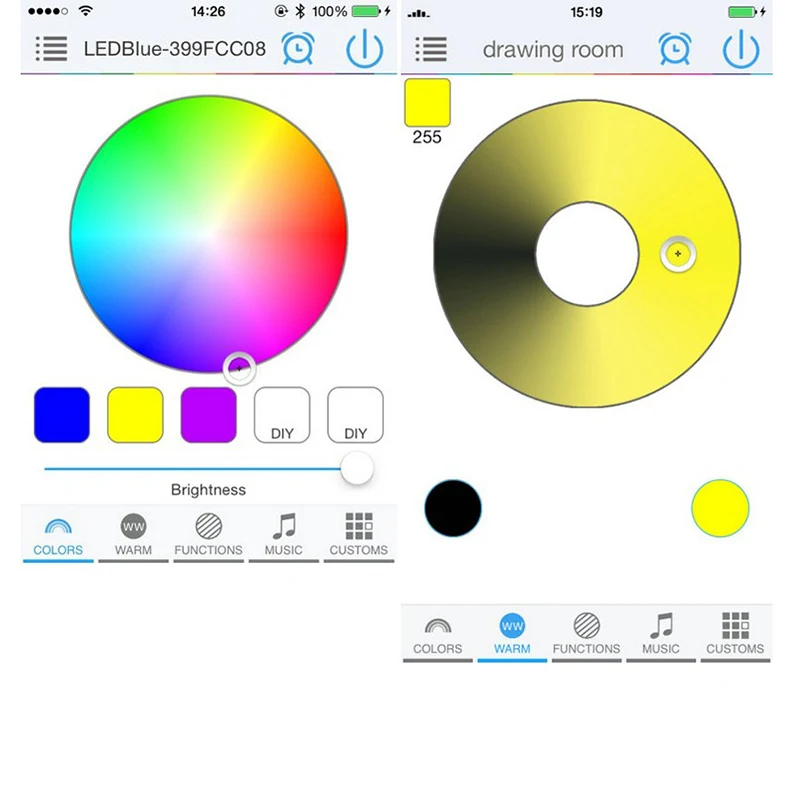Open FUNCTIONS tab on left screen
Viewport: 800px width, 800px height.
pyautogui.click(x=209, y=535)
